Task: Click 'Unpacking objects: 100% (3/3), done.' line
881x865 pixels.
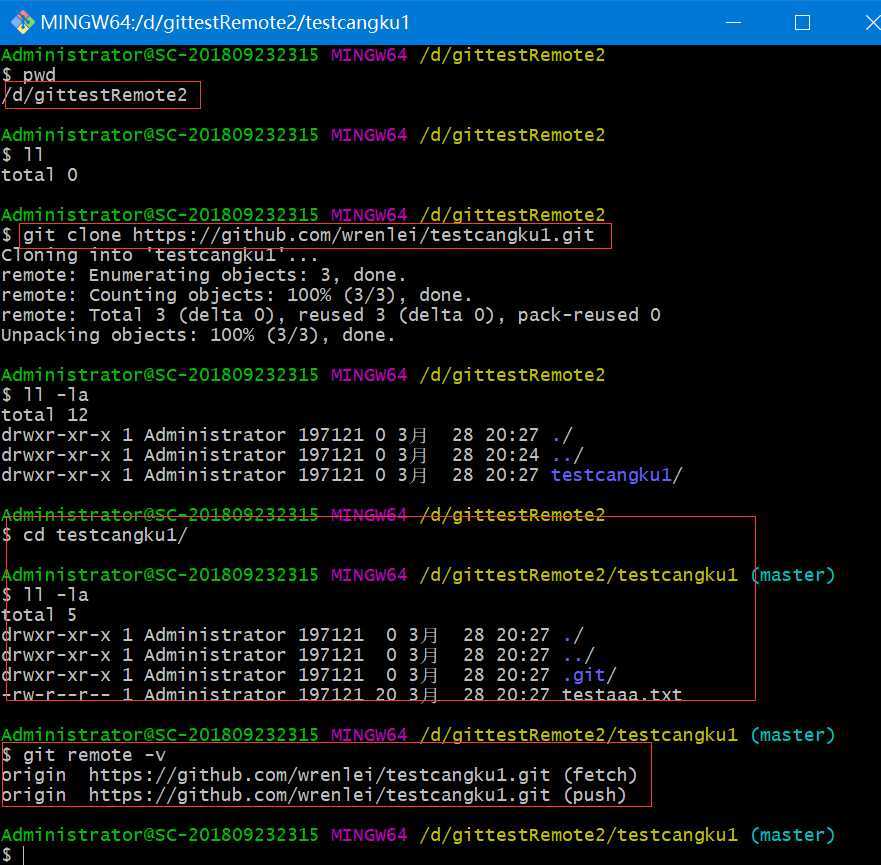Action: (198, 335)
